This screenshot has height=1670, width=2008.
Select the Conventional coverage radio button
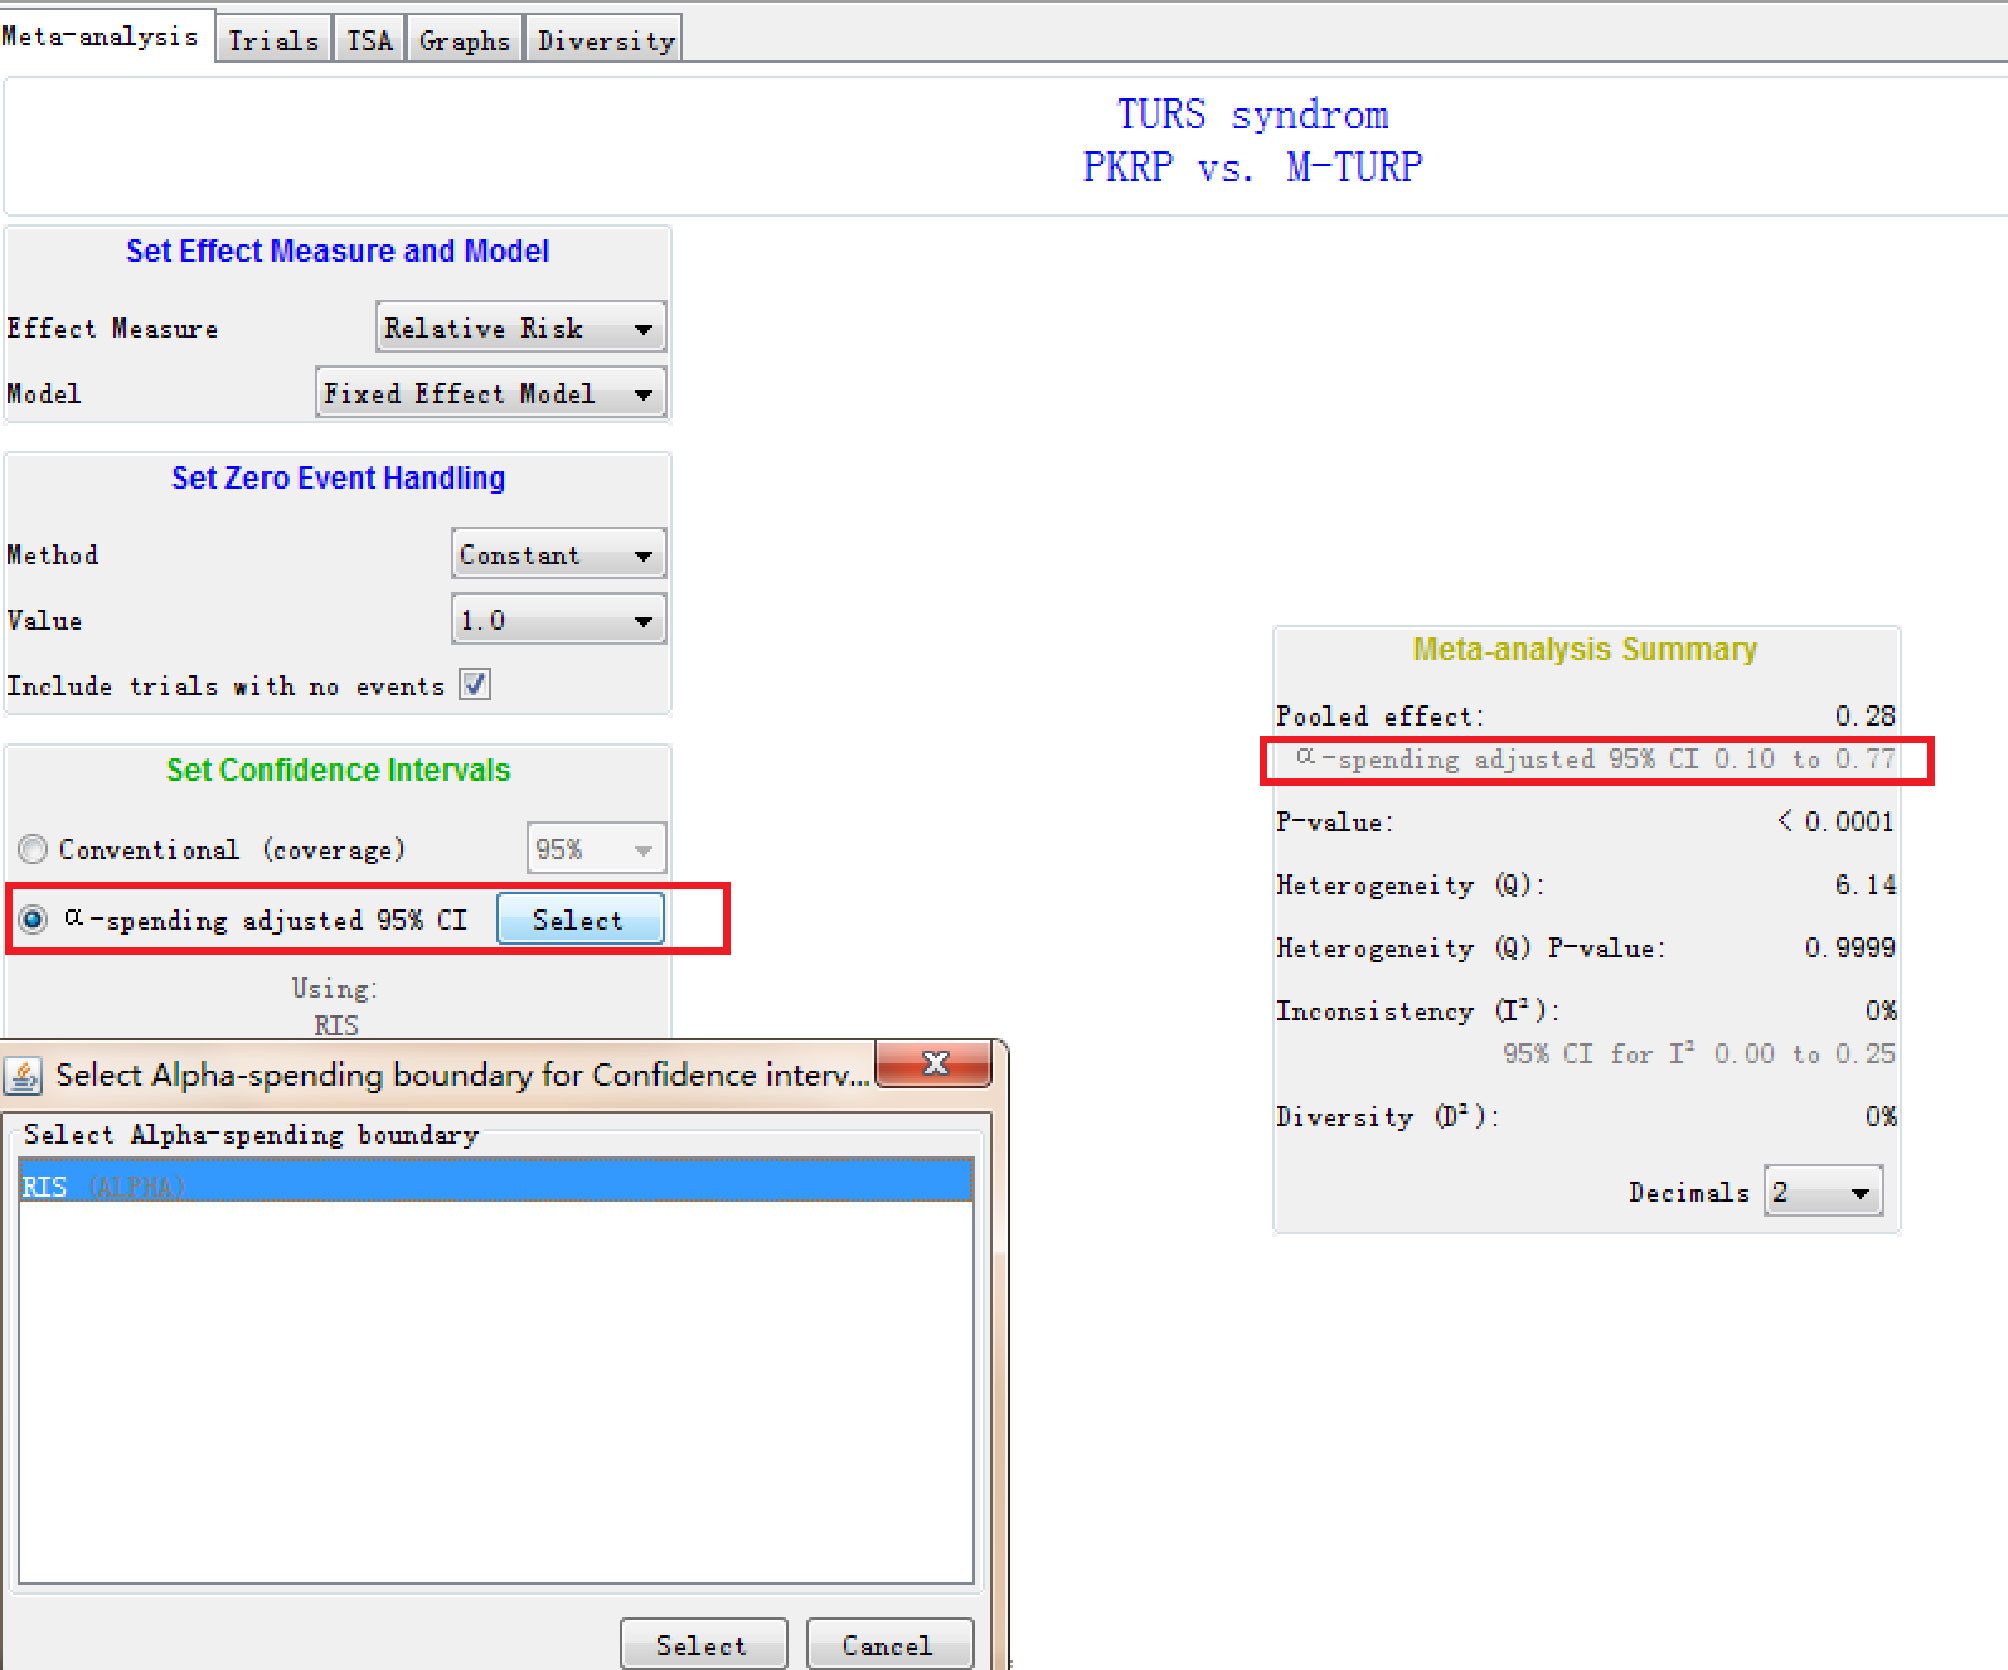point(33,849)
